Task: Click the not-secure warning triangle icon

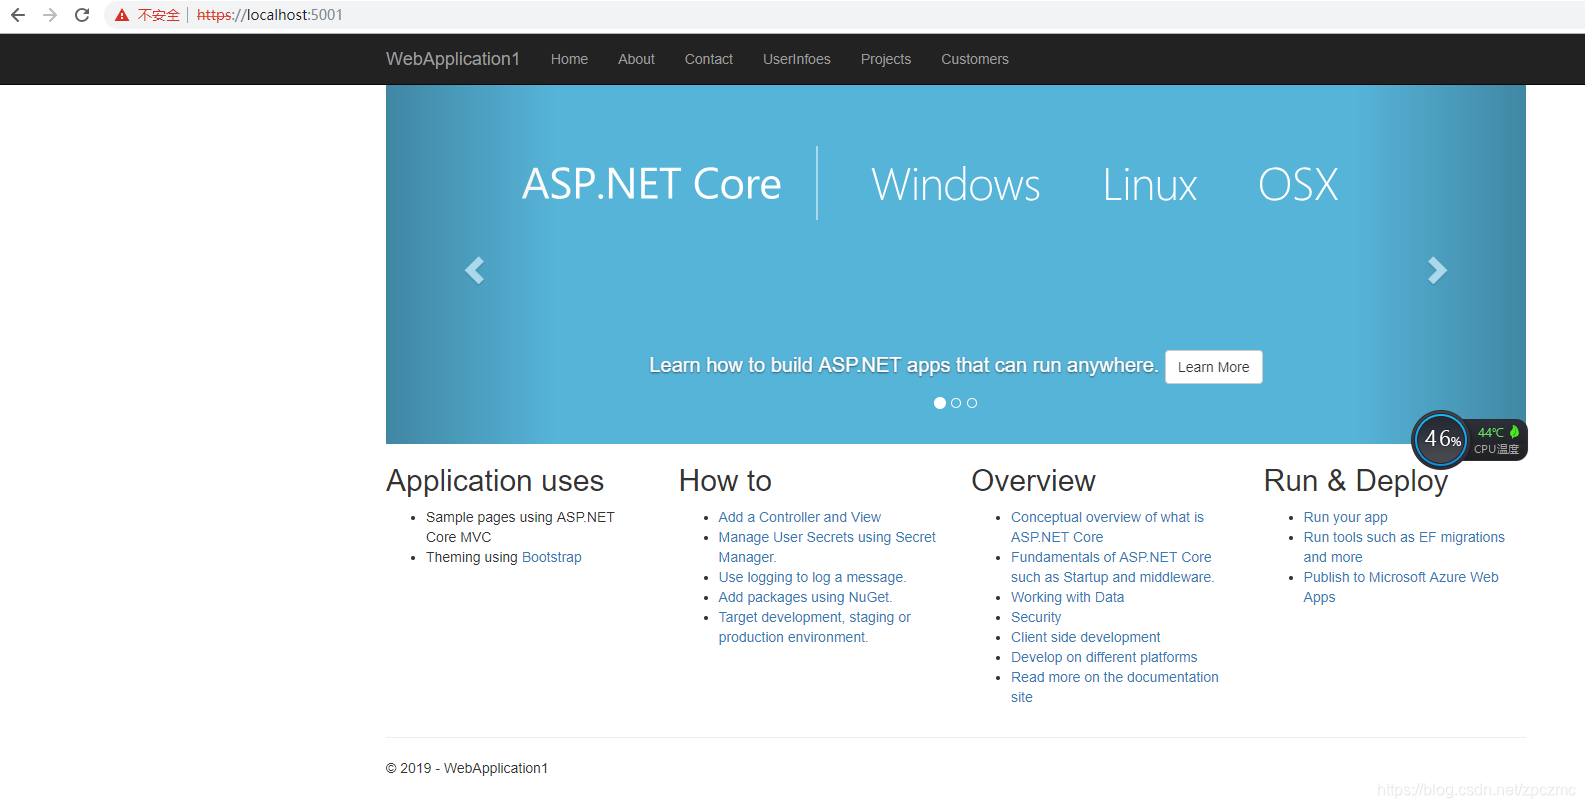Action: coord(122,15)
